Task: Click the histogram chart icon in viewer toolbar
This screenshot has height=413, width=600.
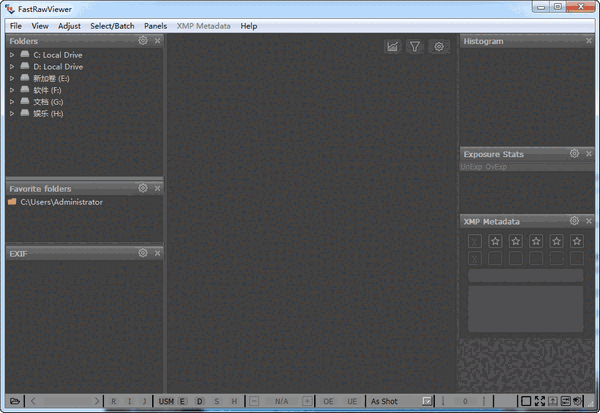Action: point(392,47)
